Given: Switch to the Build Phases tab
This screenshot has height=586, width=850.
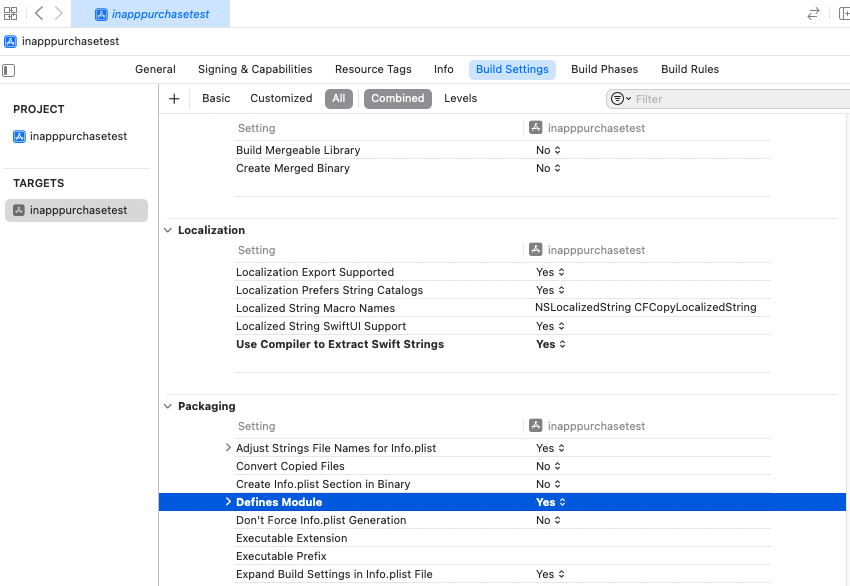Looking at the screenshot, I should [x=604, y=69].
